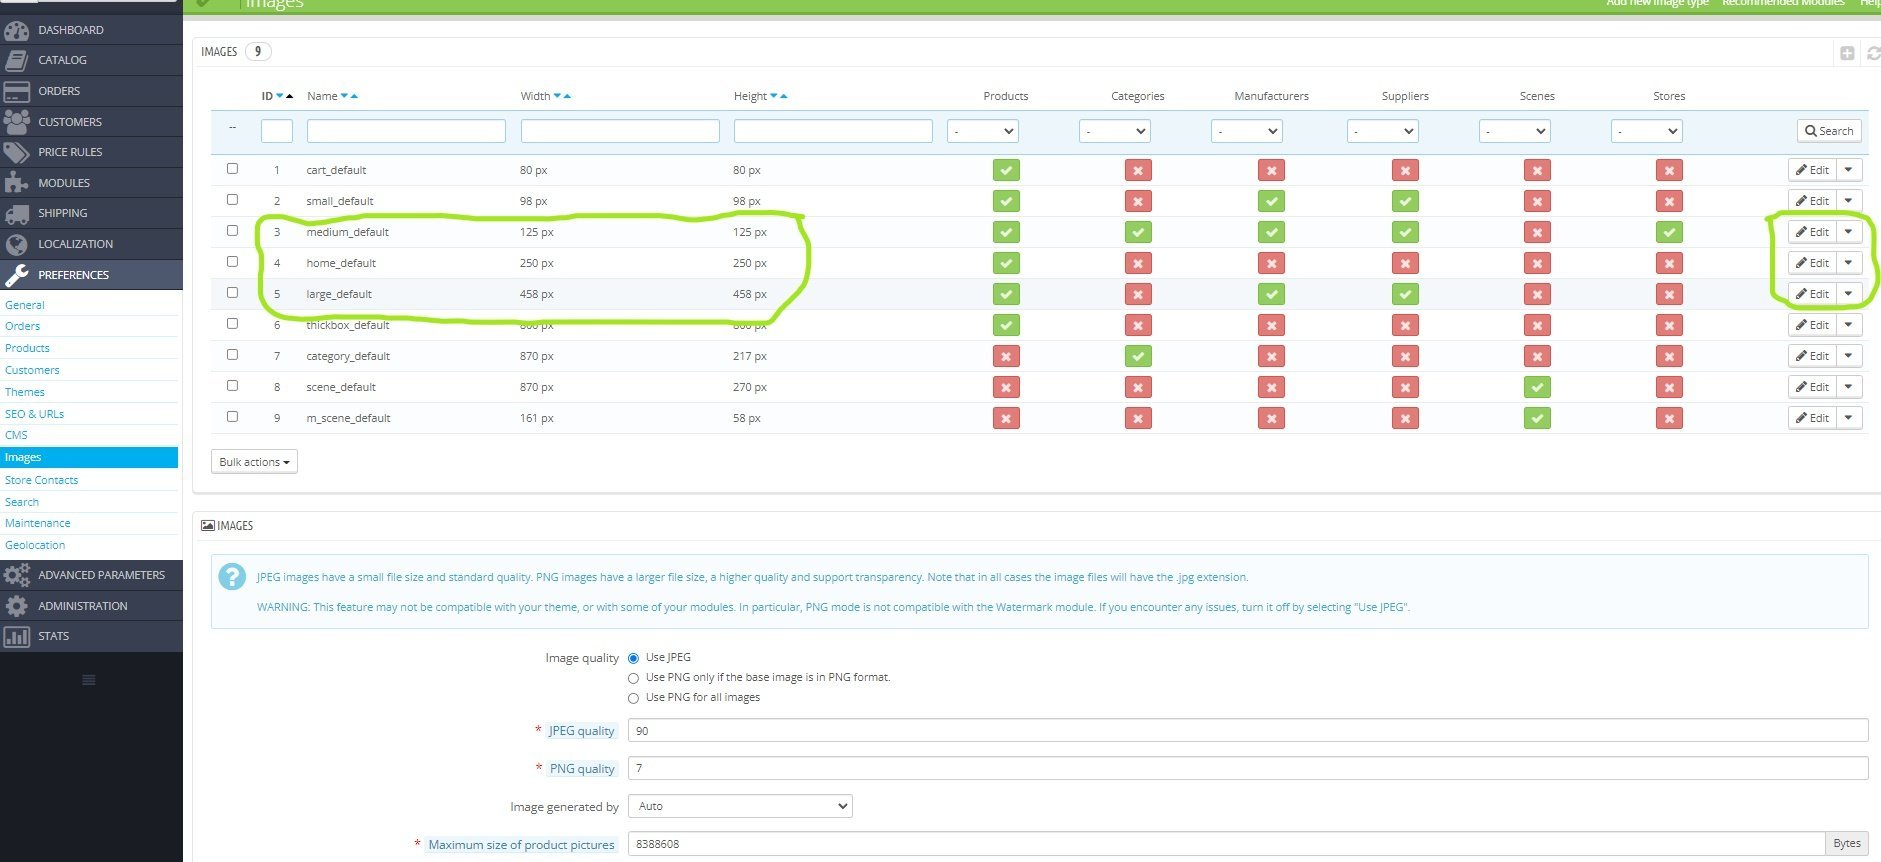Check the box beside category_default

tap(232, 355)
